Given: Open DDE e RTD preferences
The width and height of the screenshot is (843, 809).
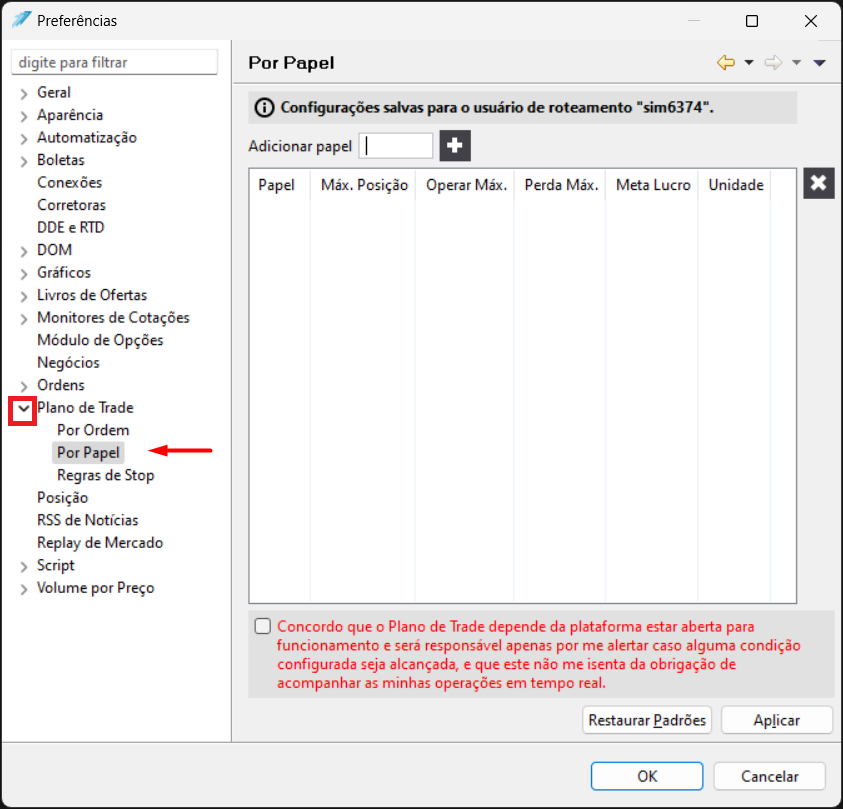Looking at the screenshot, I should tap(70, 228).
